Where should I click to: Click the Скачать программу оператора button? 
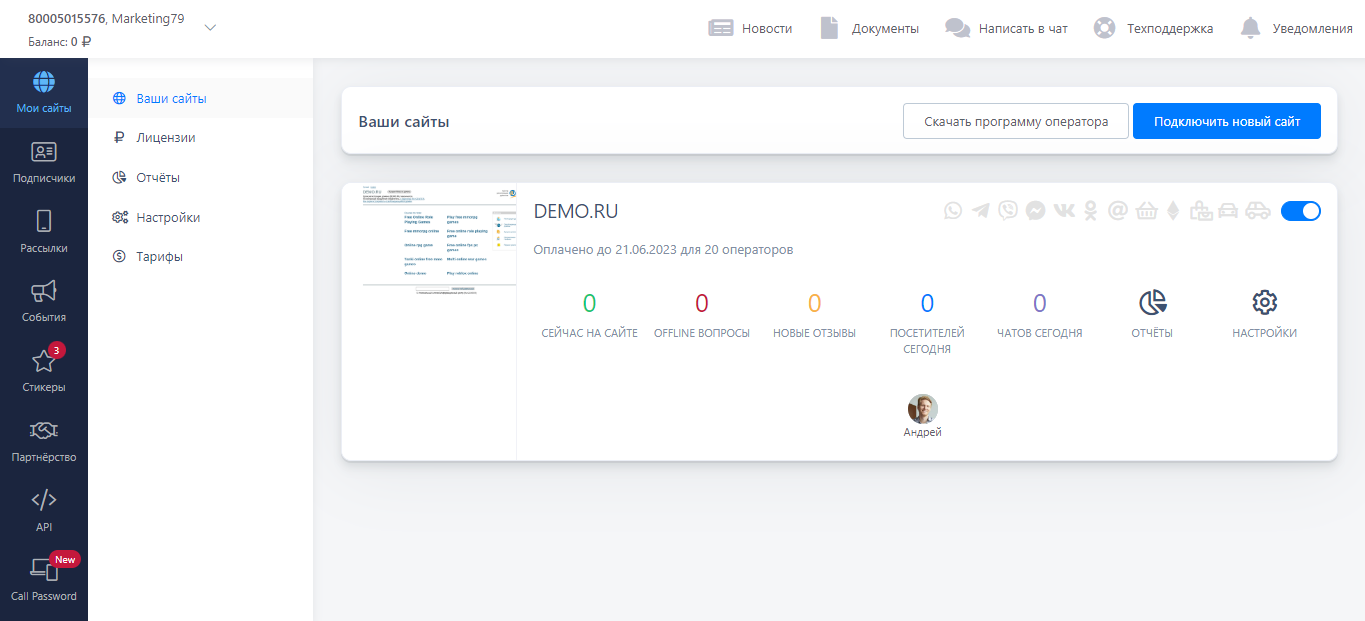point(1015,122)
